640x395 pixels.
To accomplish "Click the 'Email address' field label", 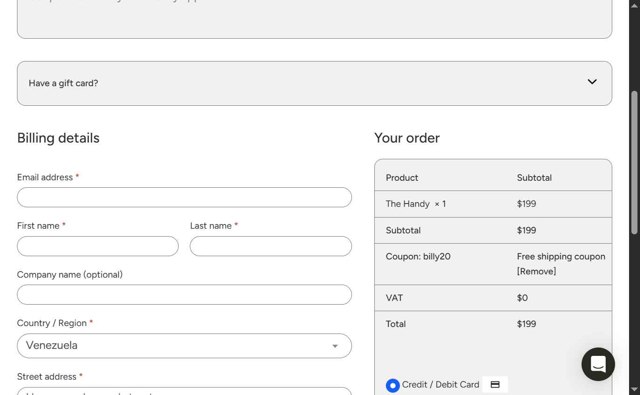I will pyautogui.click(x=45, y=177).
